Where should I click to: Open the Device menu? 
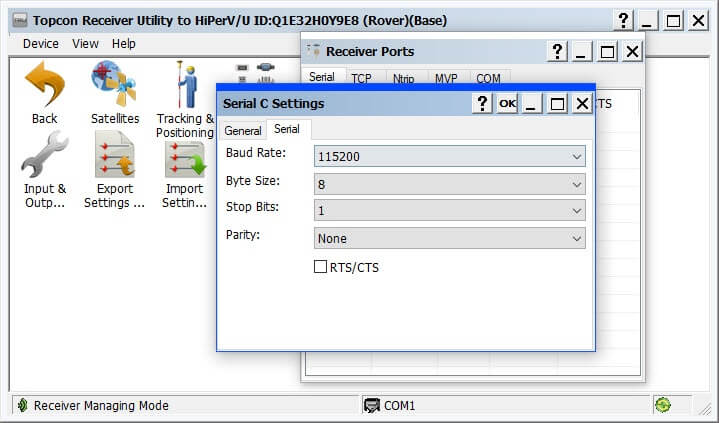point(41,44)
